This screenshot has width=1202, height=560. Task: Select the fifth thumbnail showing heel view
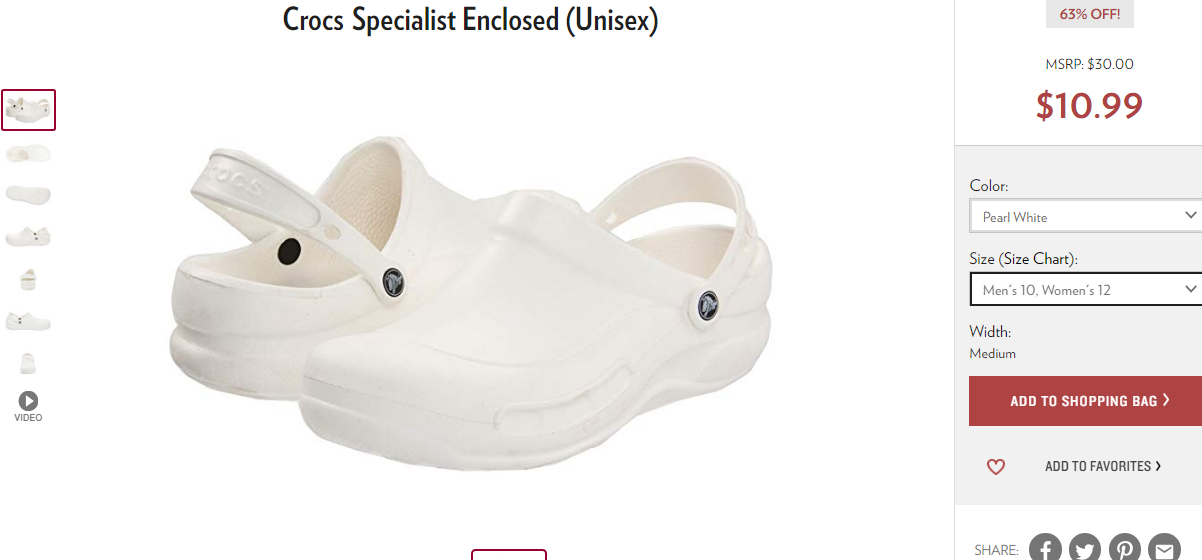[x=28, y=279]
